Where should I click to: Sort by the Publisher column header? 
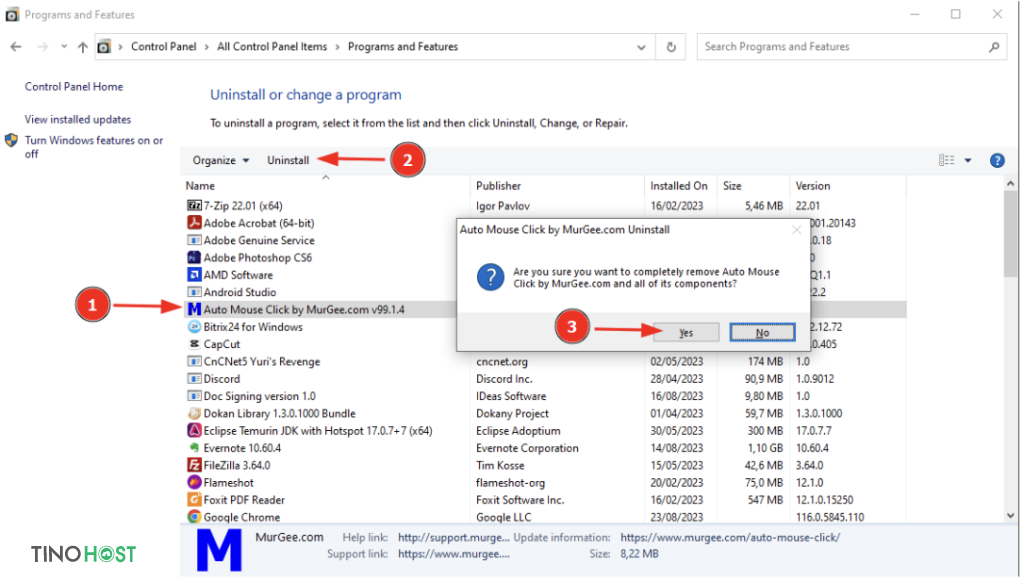[x=498, y=186]
